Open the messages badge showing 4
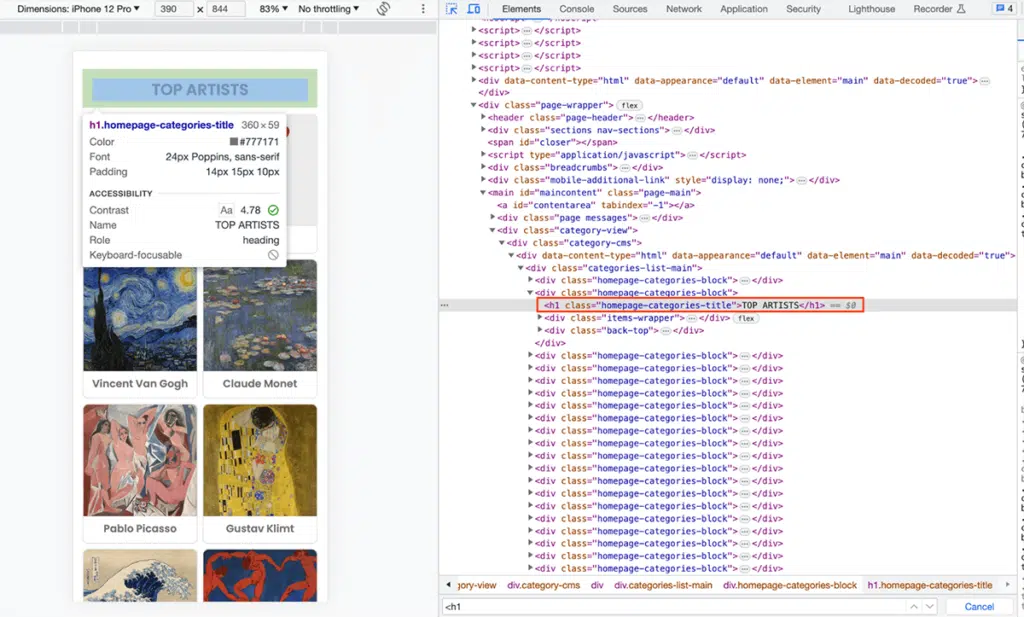The height and width of the screenshot is (617, 1024). (1003, 8)
